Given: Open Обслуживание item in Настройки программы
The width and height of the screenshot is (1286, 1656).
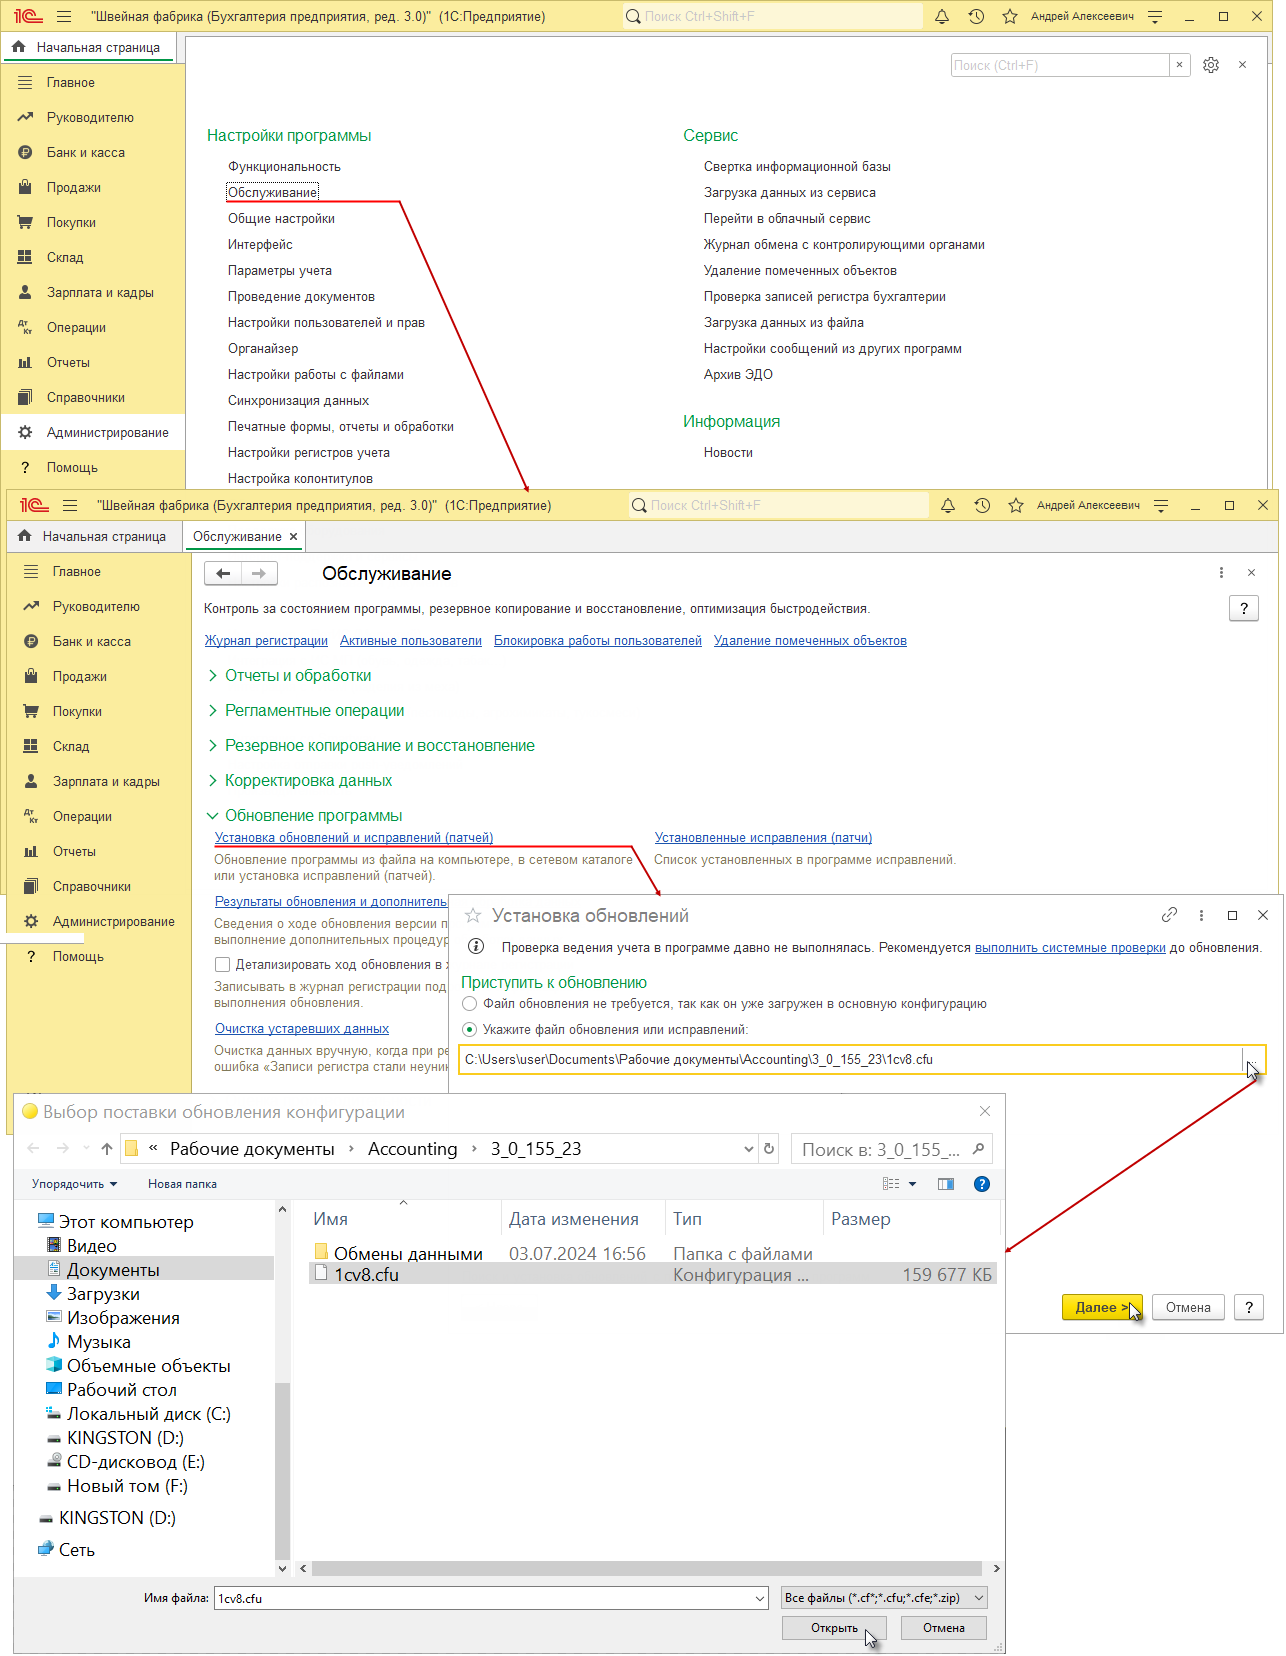Looking at the screenshot, I should [272, 192].
